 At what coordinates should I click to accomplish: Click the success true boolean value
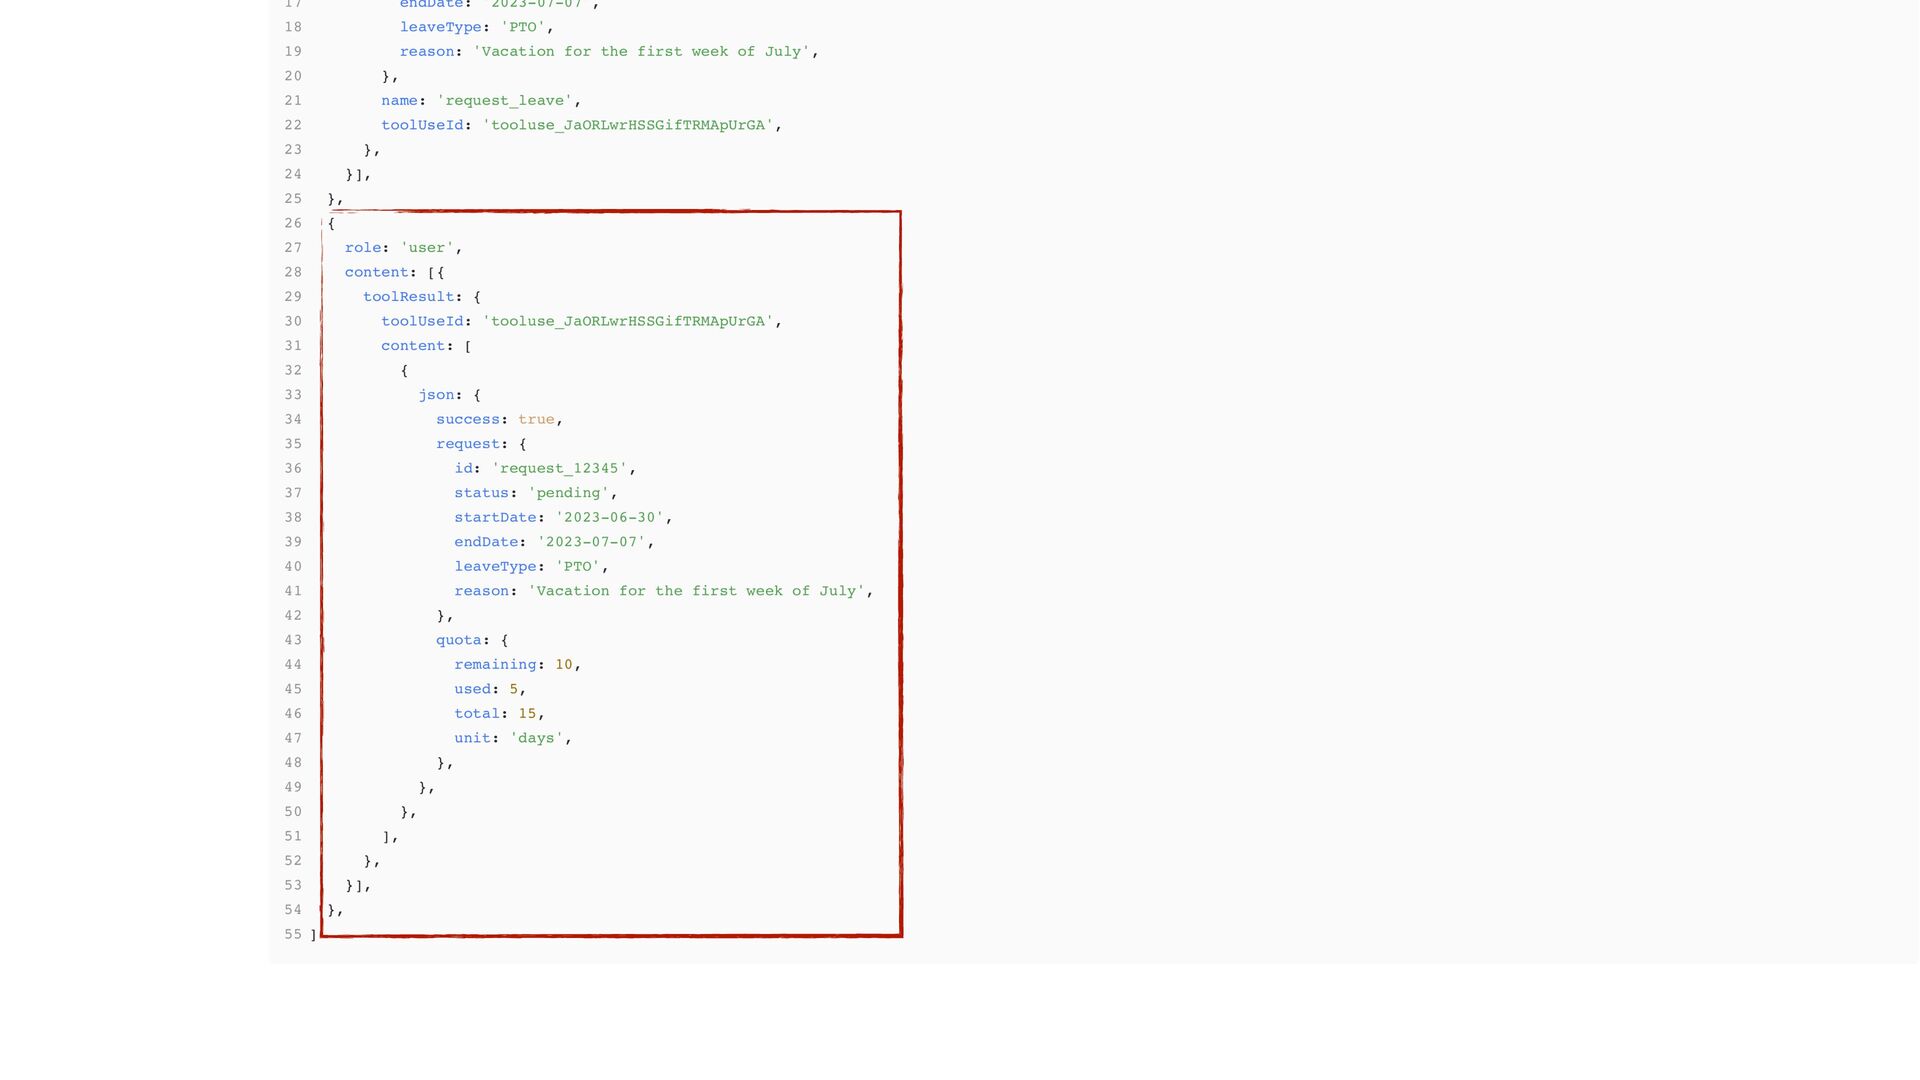pos(536,419)
